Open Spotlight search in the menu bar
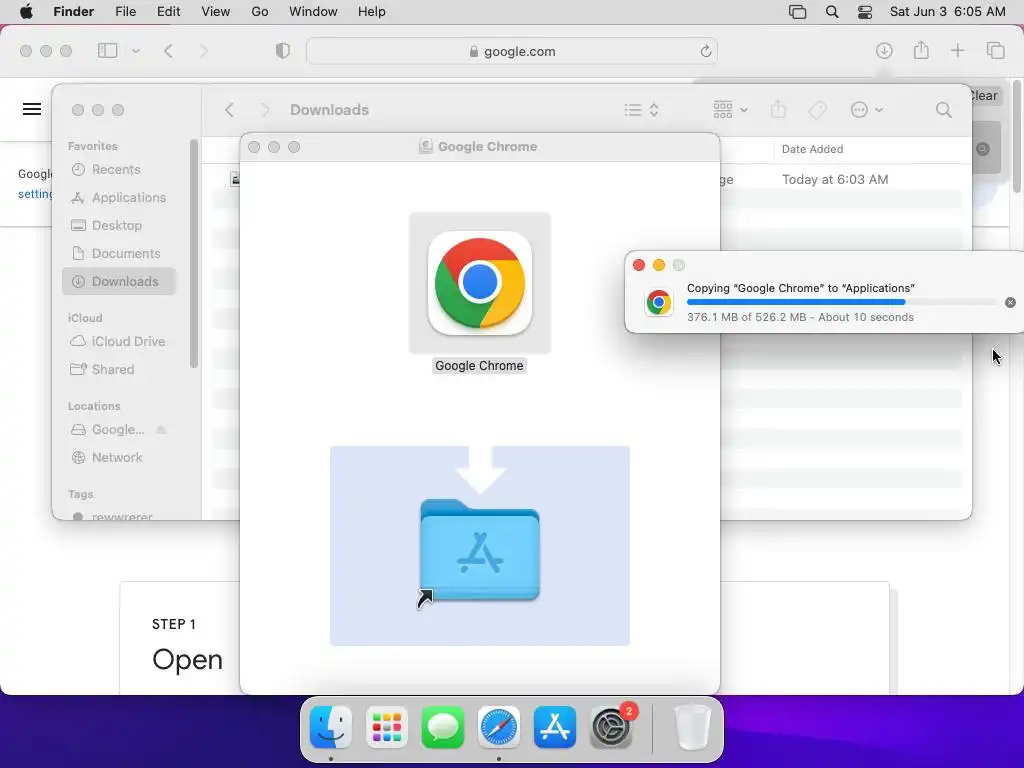The width and height of the screenshot is (1024, 768). [832, 12]
